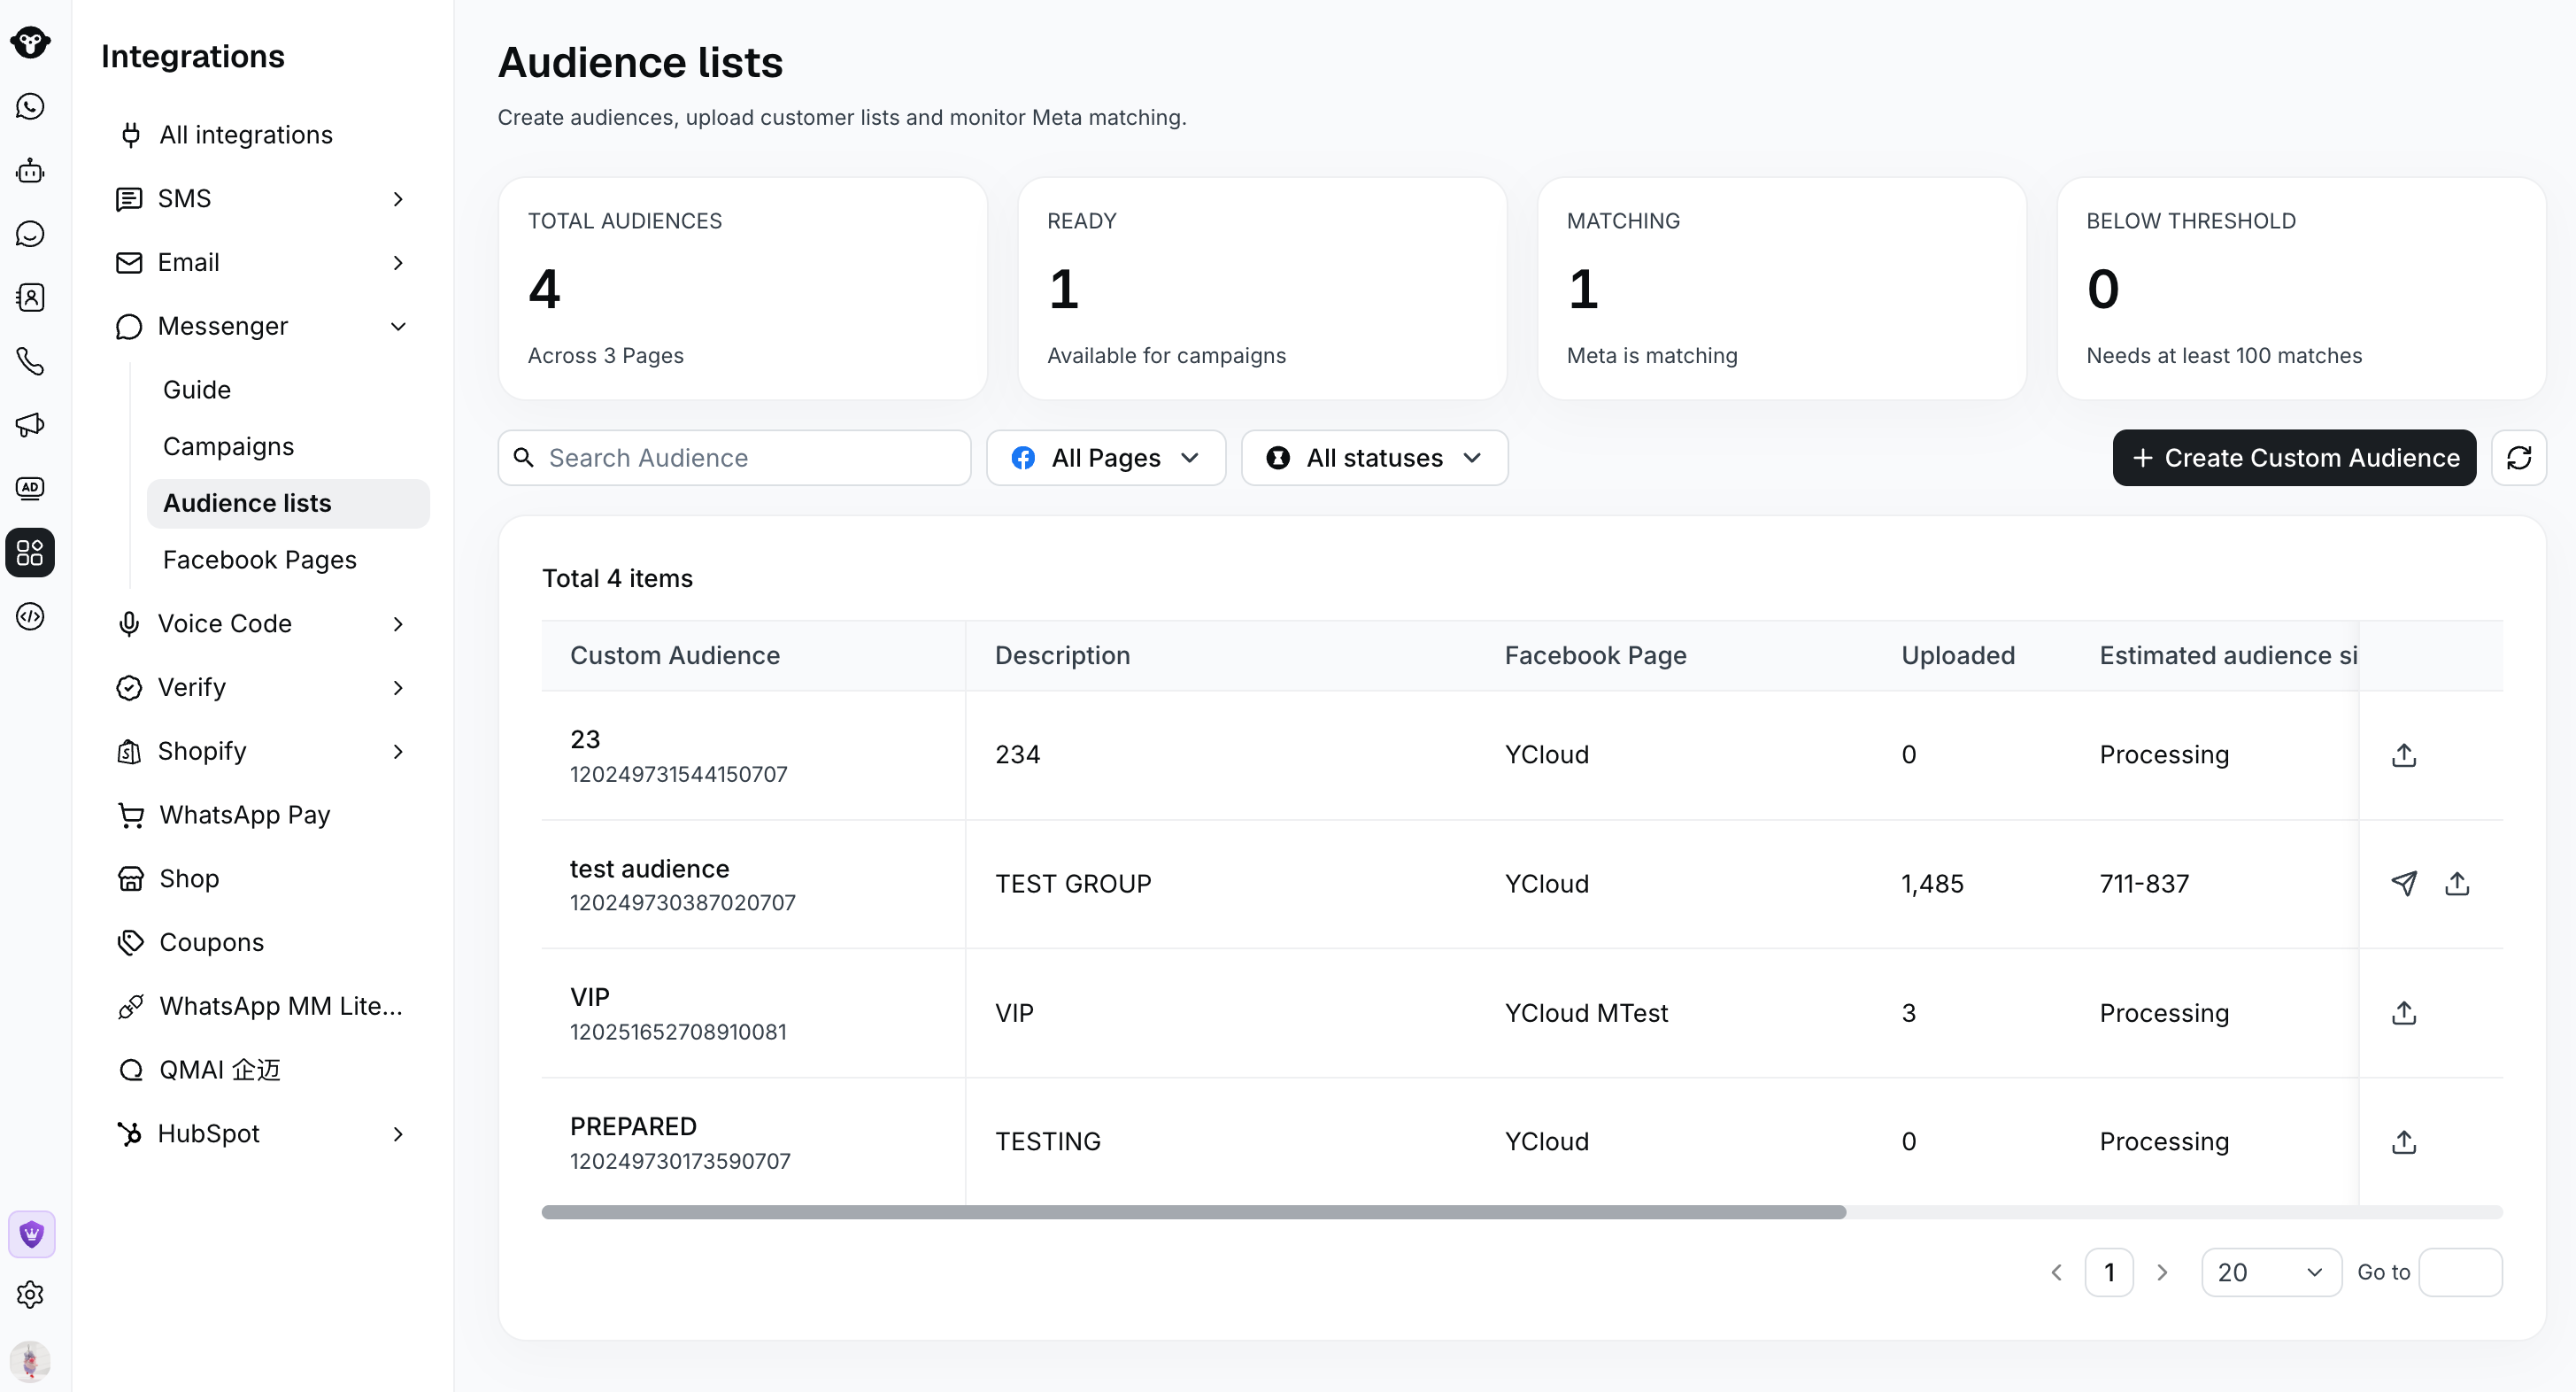2576x1392 pixels.
Task: Go to previous page arrow in pagination
Action: point(2056,1272)
